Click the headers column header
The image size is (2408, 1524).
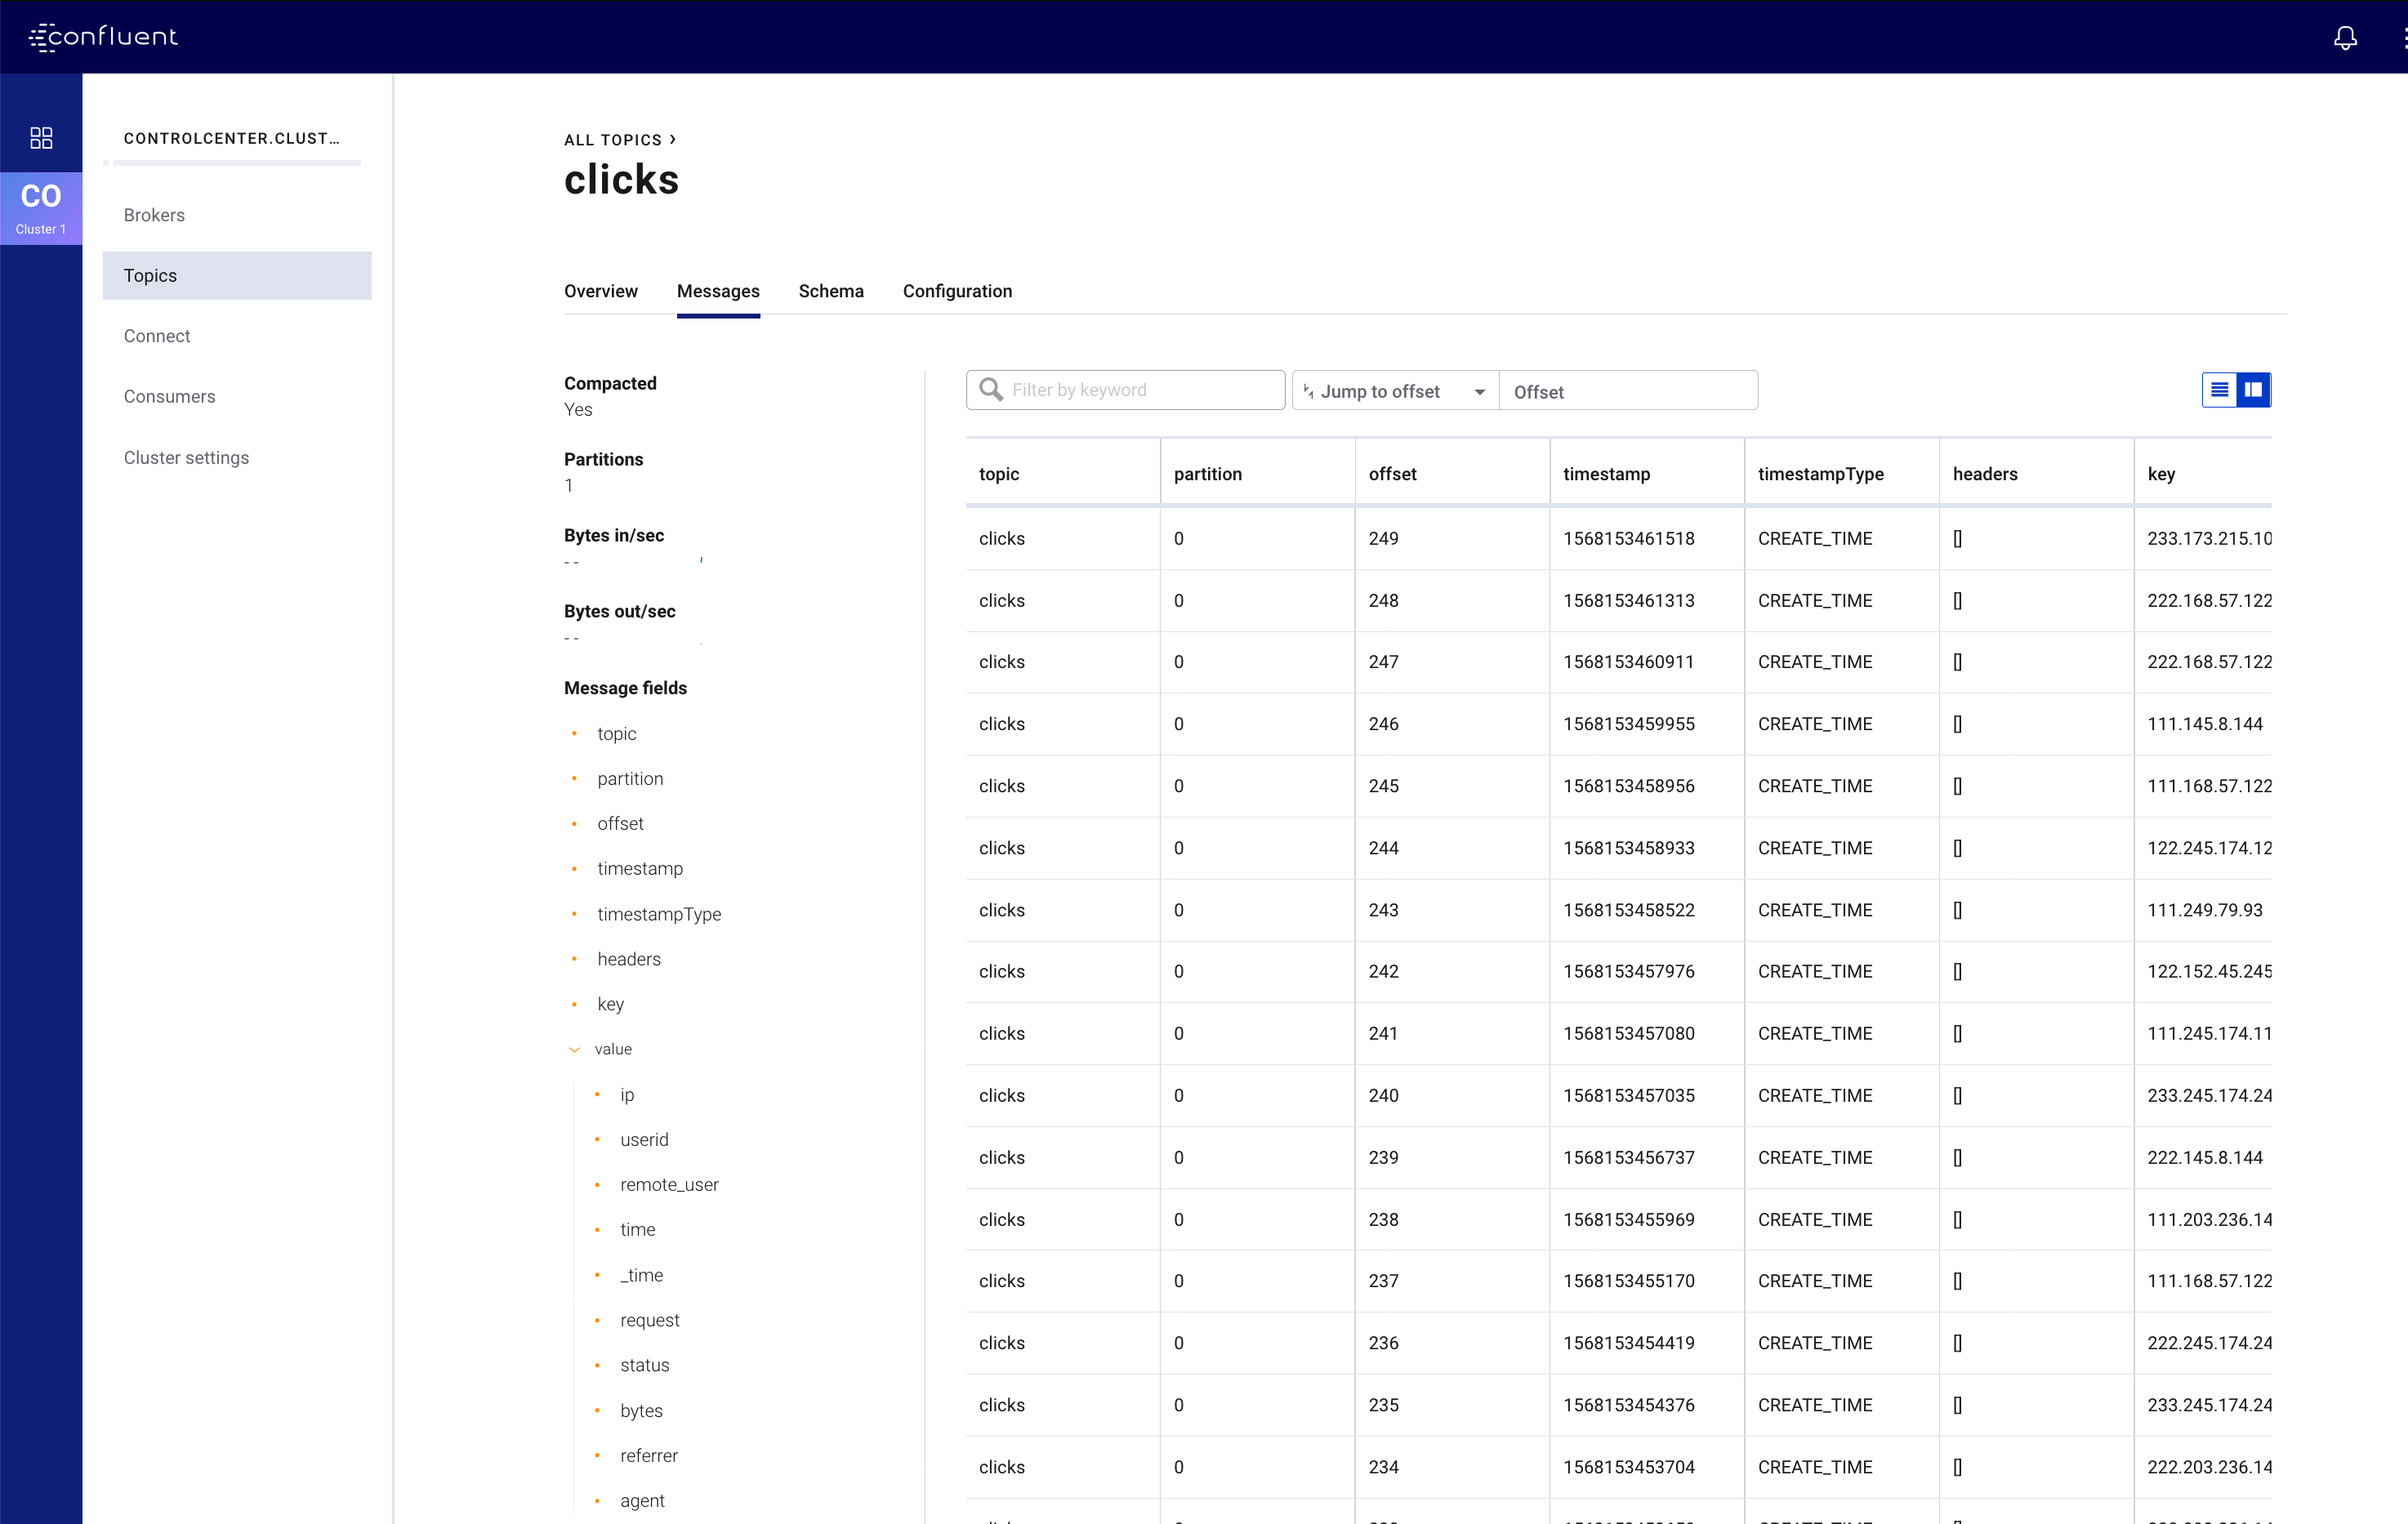[1985, 474]
